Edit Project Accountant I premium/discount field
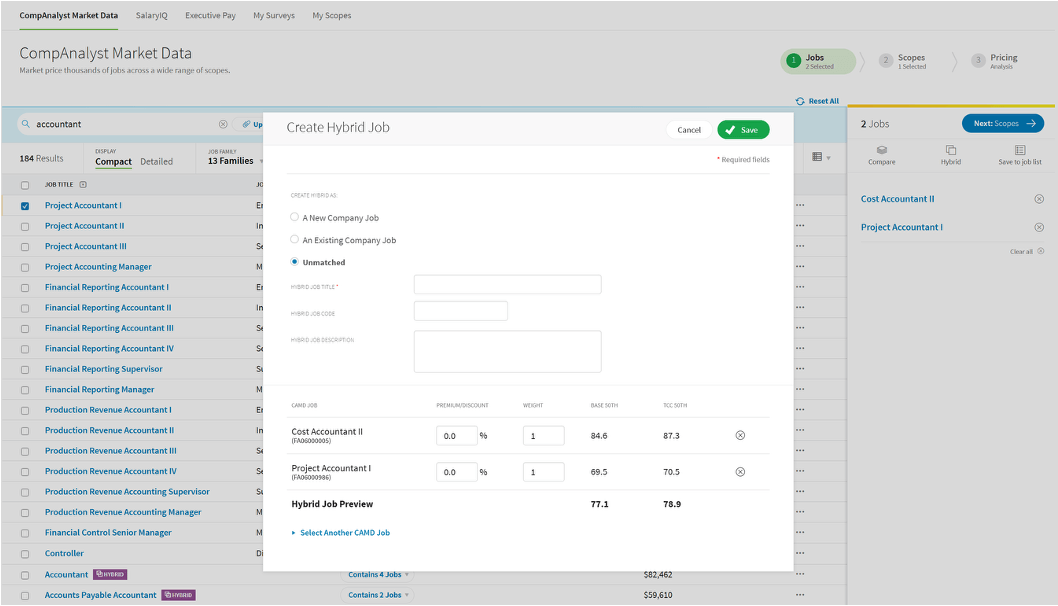 pos(457,472)
